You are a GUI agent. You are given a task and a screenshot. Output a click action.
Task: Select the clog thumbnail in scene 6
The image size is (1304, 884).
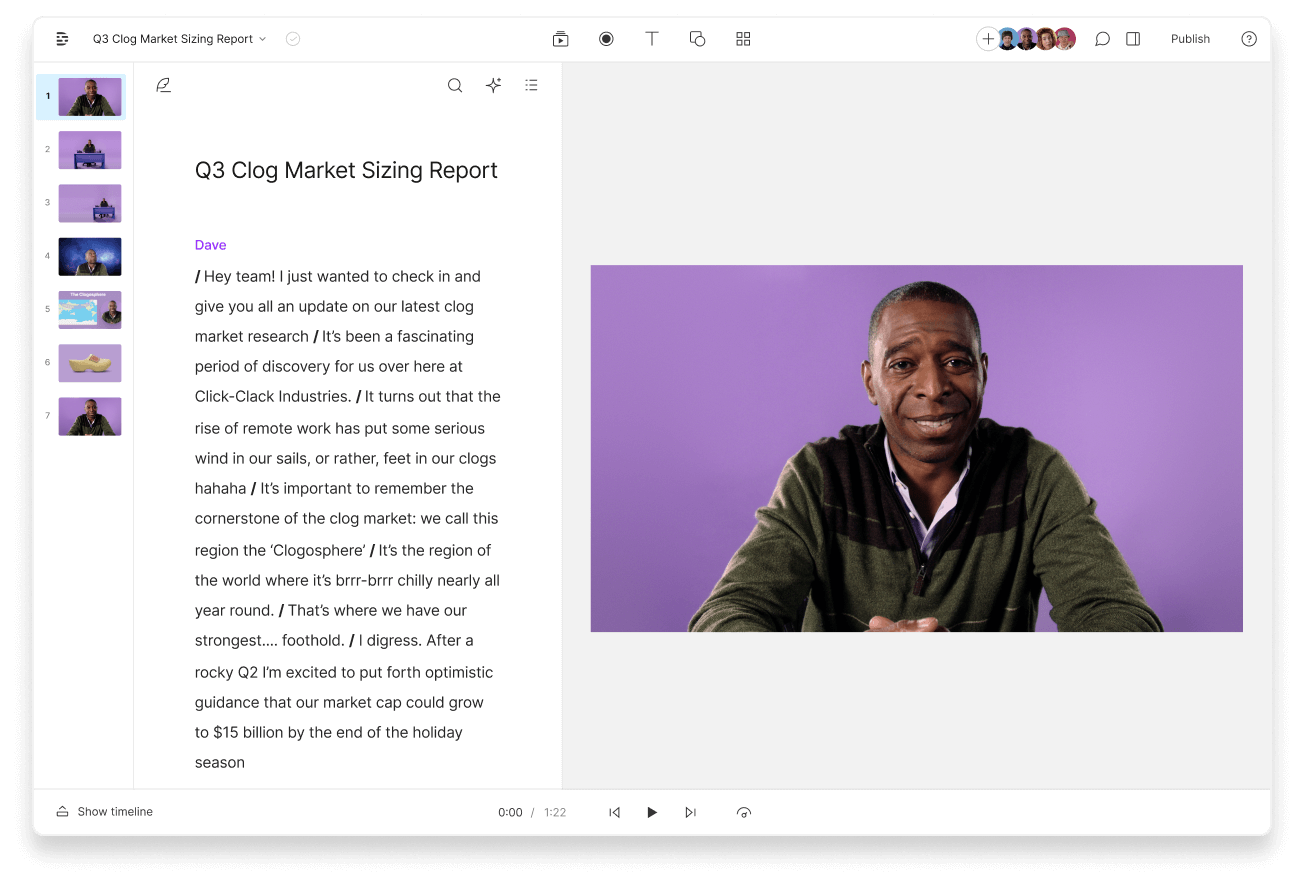click(x=90, y=363)
